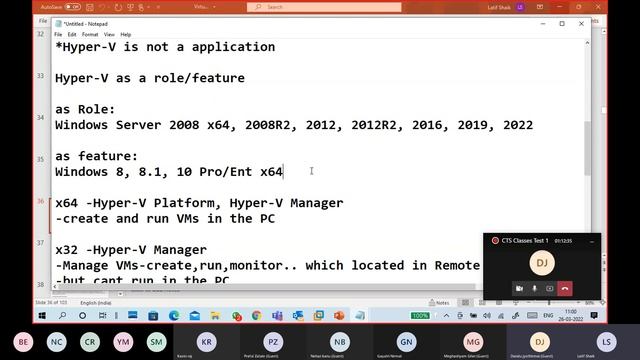Viewport: 640px width, 360px height.
Task: Open File Explorer from taskbar
Action: (215, 316)
